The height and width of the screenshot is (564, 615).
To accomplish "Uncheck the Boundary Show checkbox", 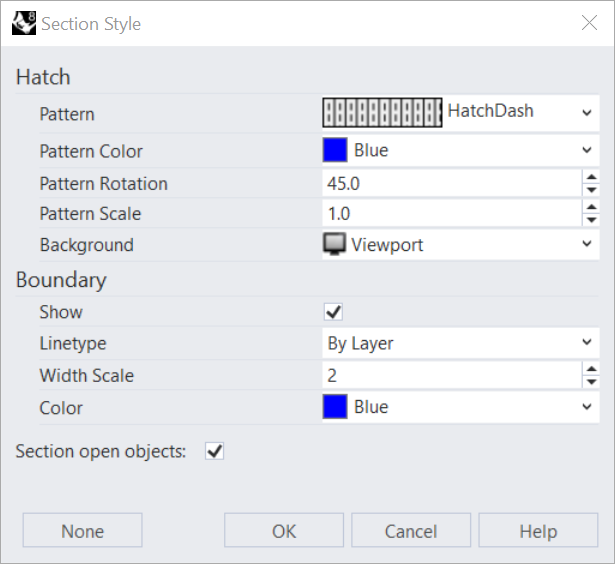I will [x=334, y=312].
